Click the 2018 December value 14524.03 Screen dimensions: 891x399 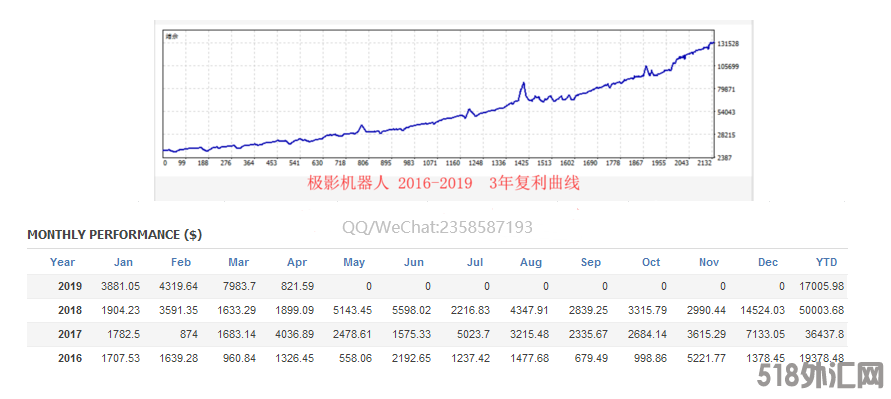click(x=762, y=310)
